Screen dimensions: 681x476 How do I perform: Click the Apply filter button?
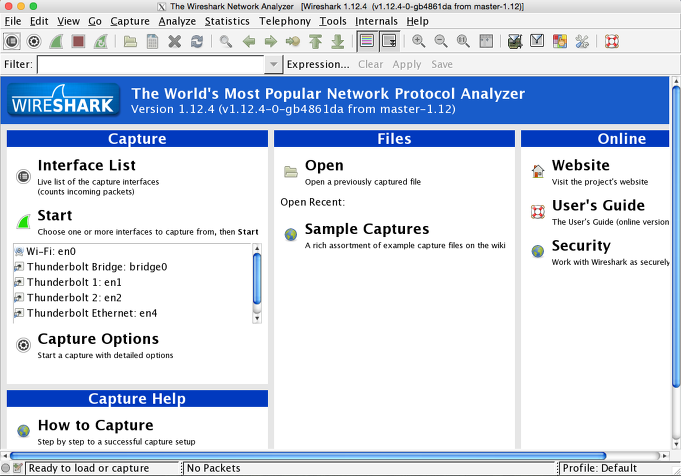coord(407,64)
